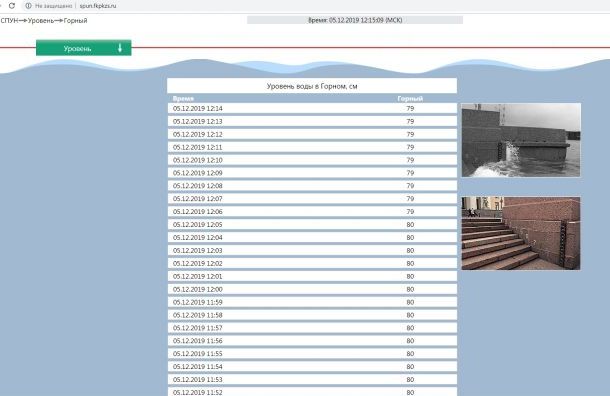
Task: Click level value 80 in 12:00 row
Action: coord(410,289)
